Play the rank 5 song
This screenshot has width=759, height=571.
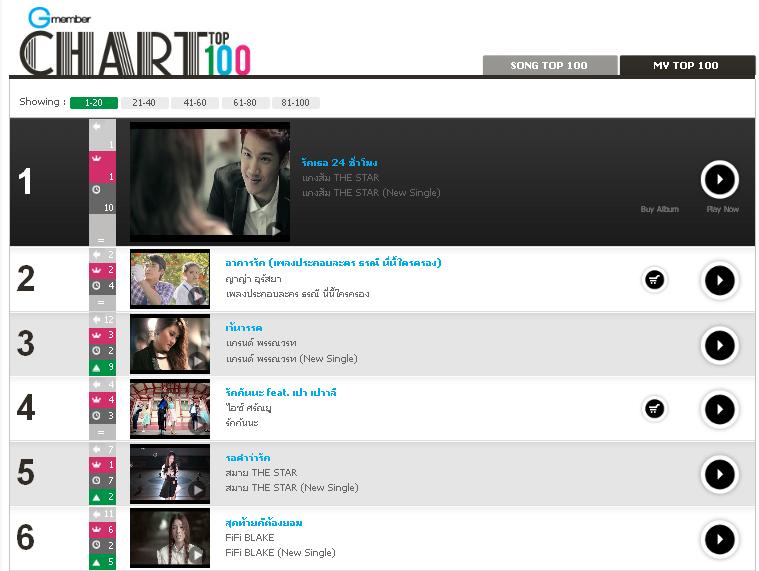click(x=719, y=475)
